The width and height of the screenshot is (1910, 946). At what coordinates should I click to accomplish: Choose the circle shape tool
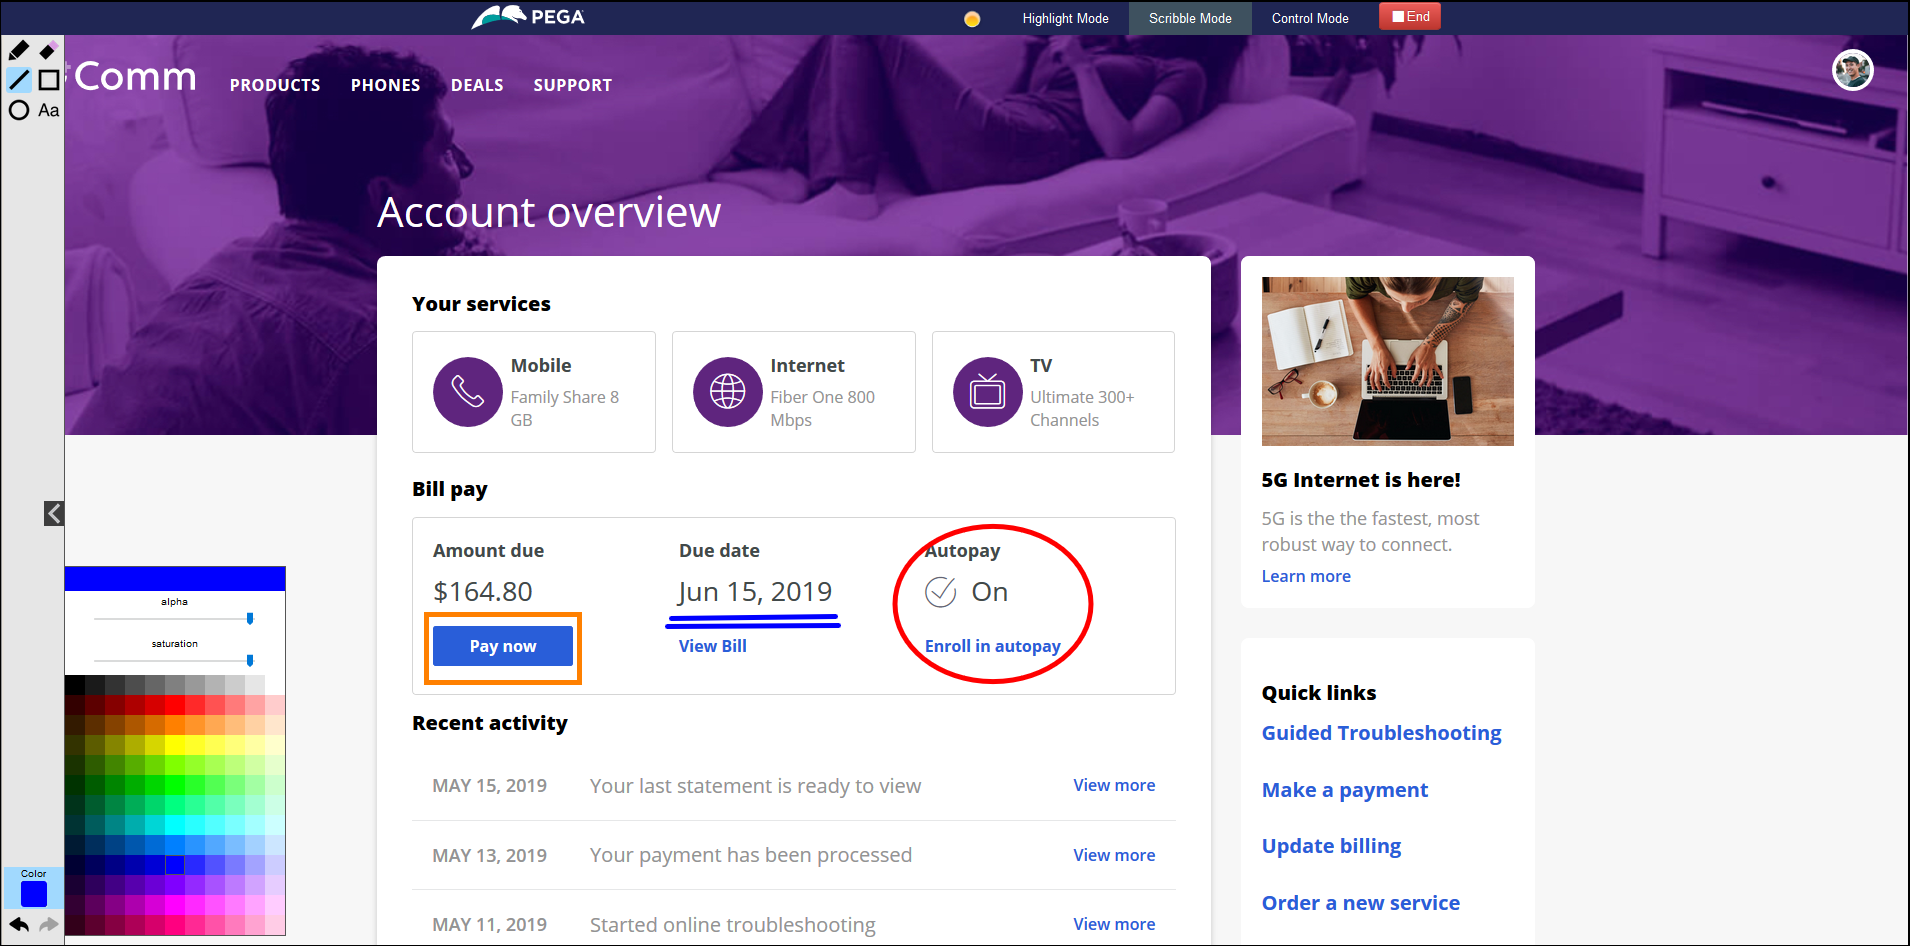[18, 110]
